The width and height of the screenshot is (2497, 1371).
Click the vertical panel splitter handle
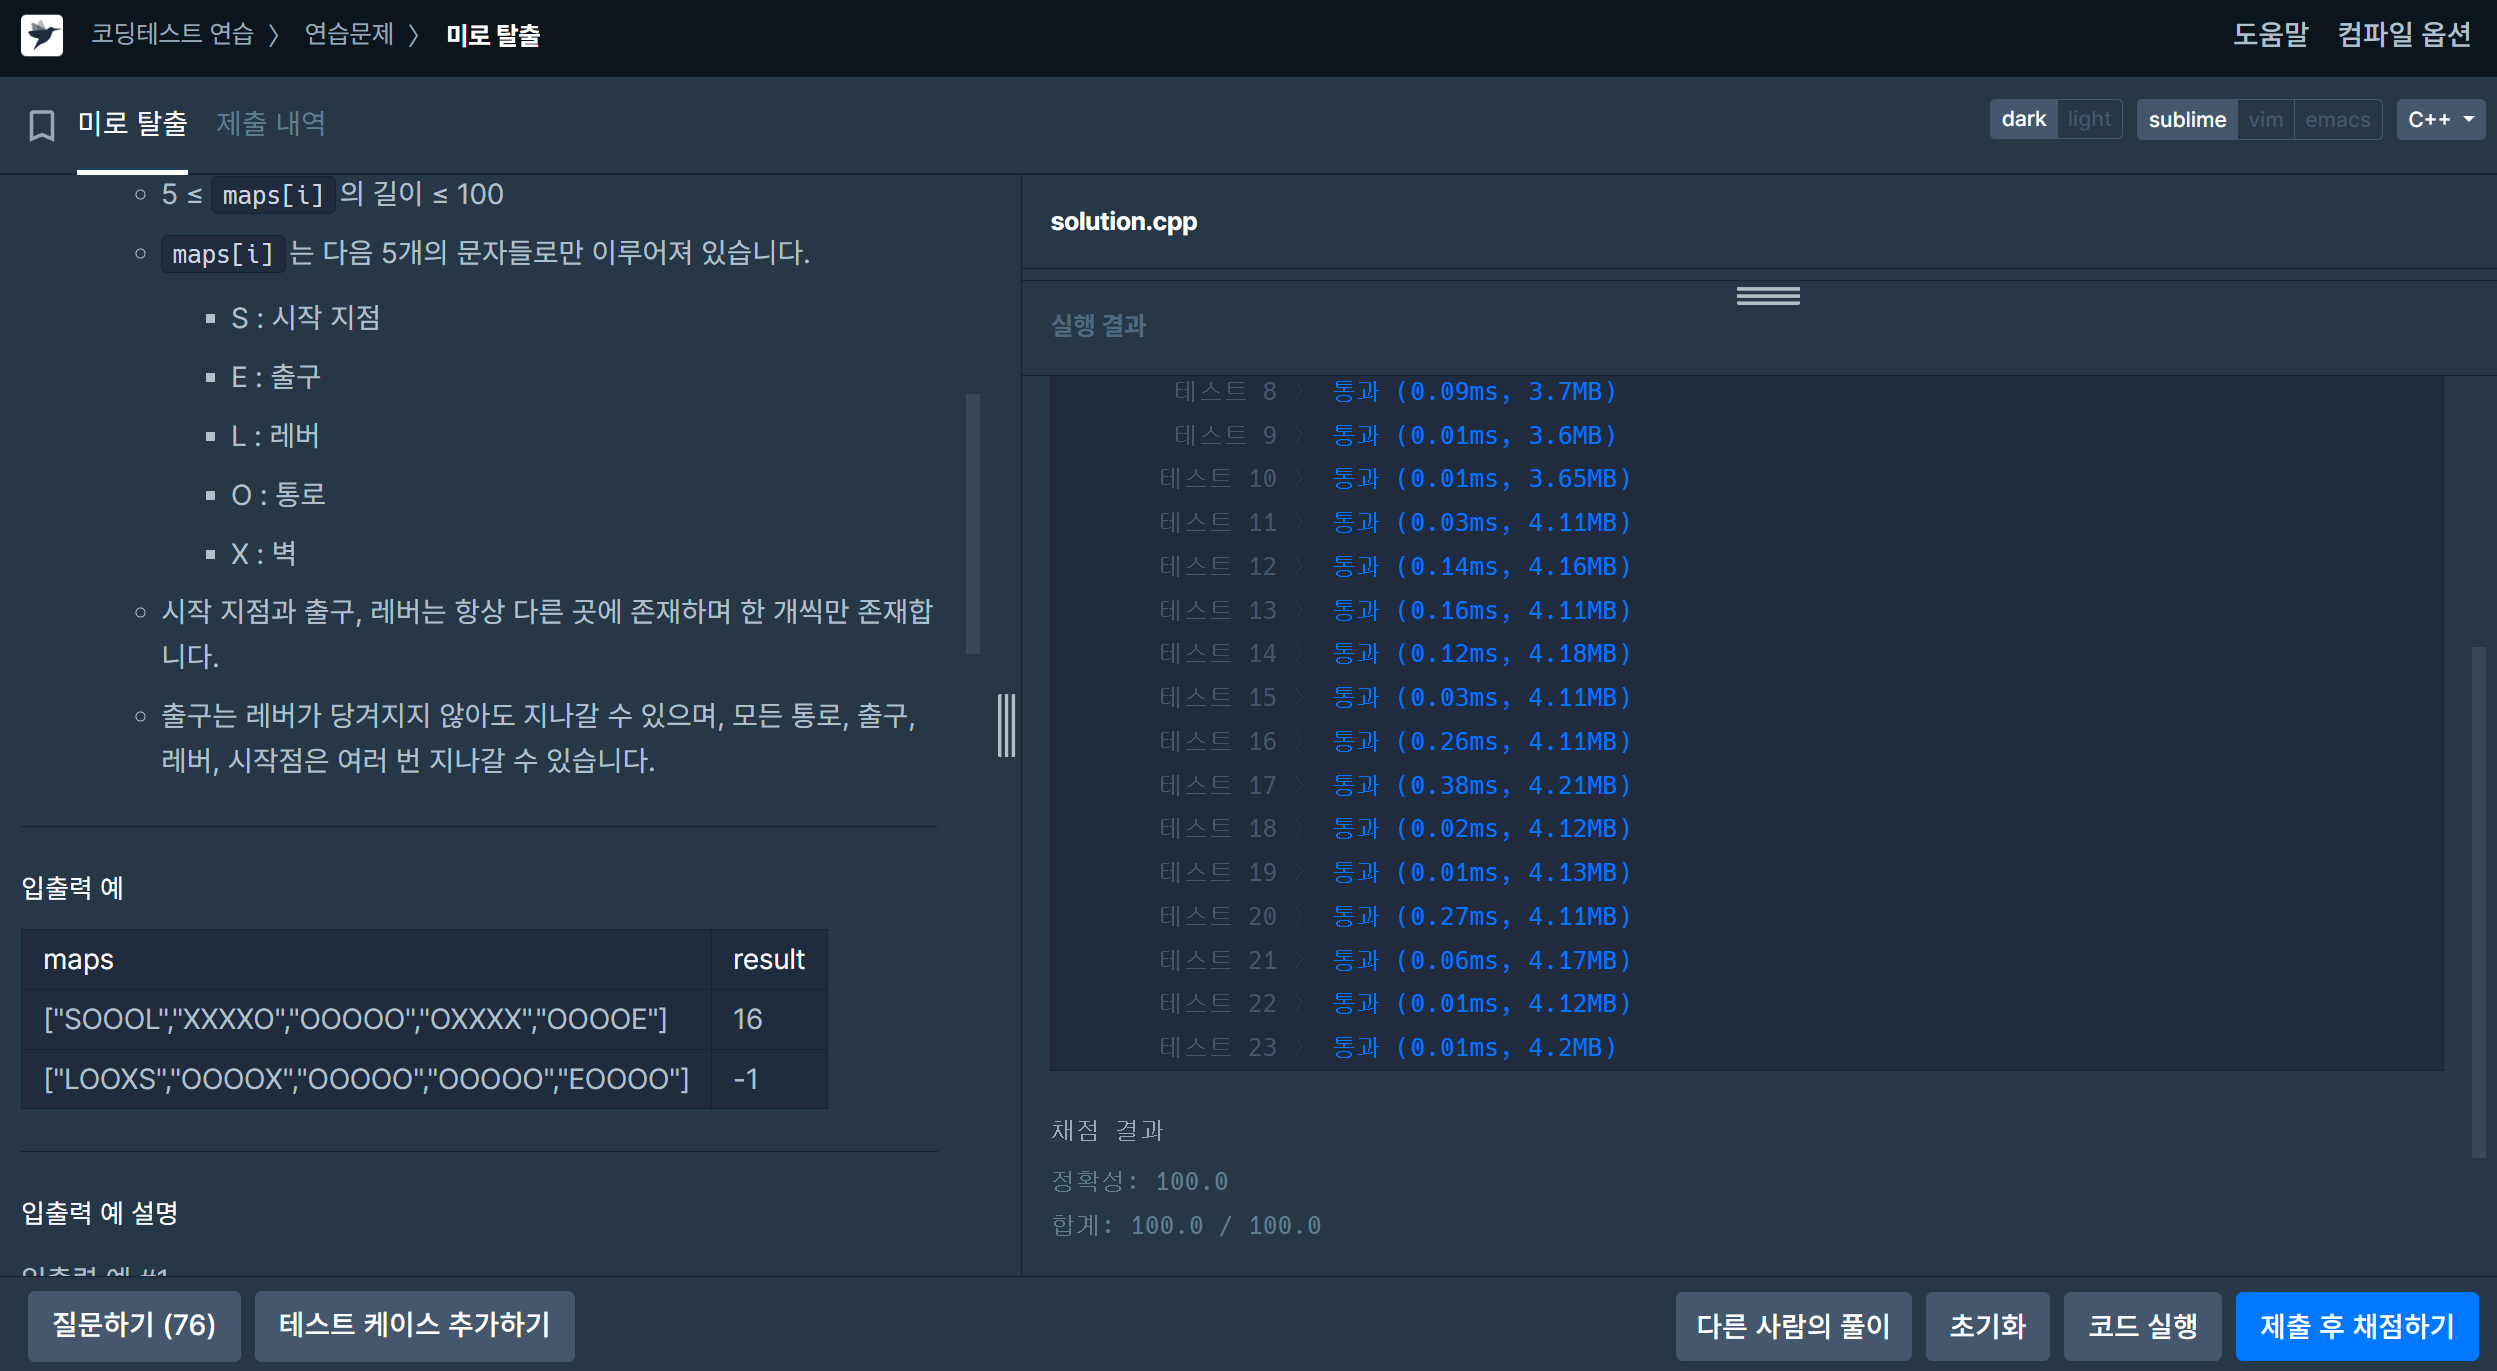point(1006,725)
